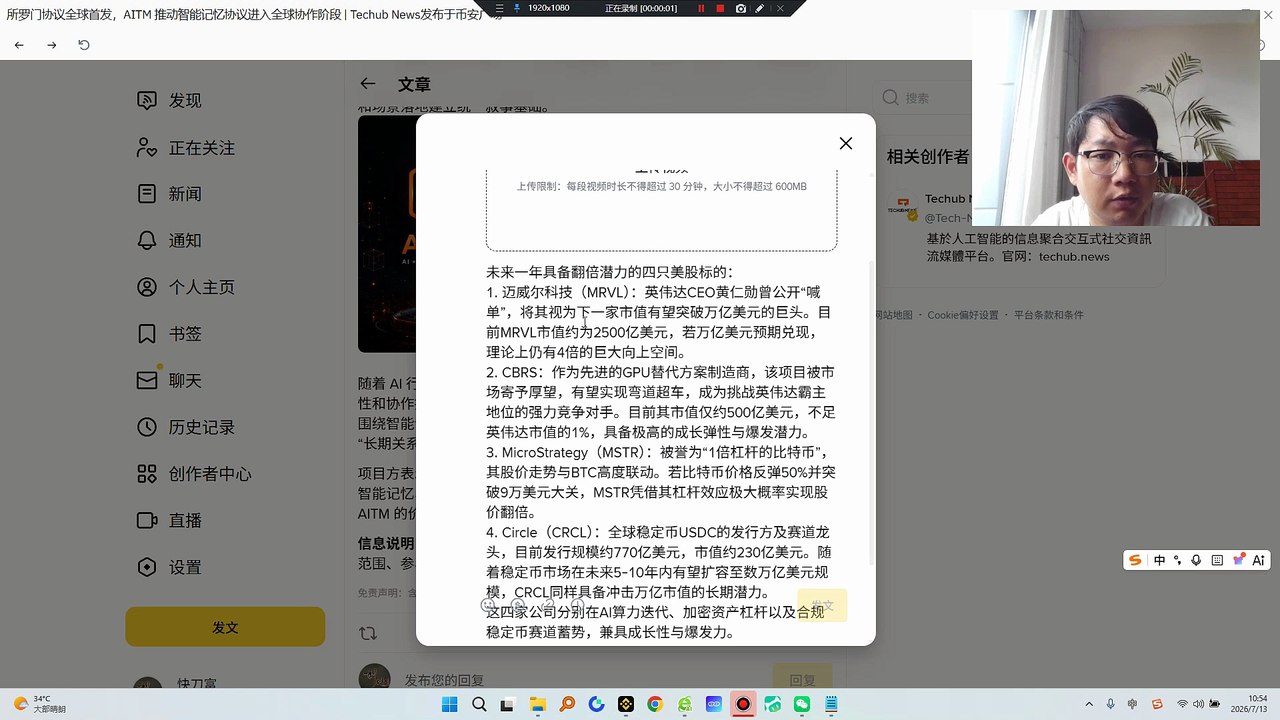Close the post dialog with X
This screenshot has height=720, width=1280.
pyautogui.click(x=846, y=143)
